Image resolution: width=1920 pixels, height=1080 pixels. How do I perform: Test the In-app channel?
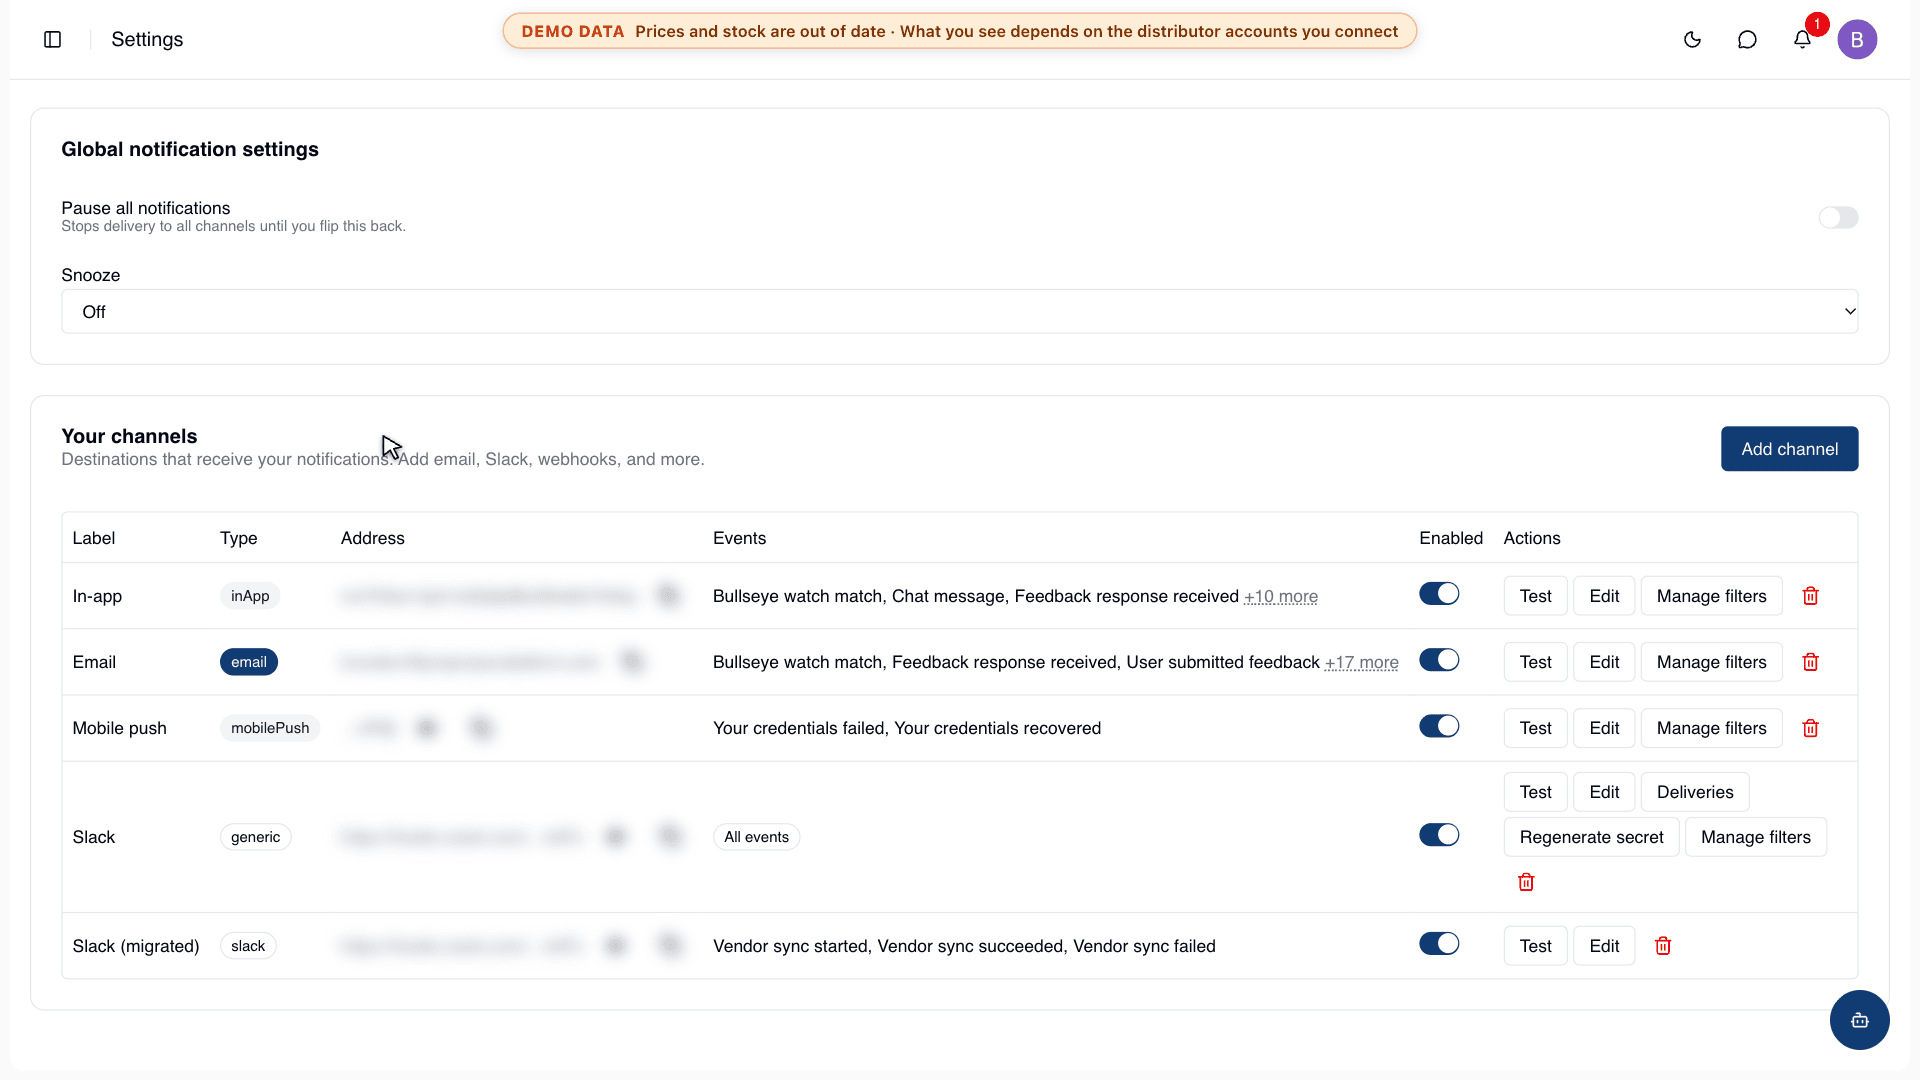[1535, 596]
